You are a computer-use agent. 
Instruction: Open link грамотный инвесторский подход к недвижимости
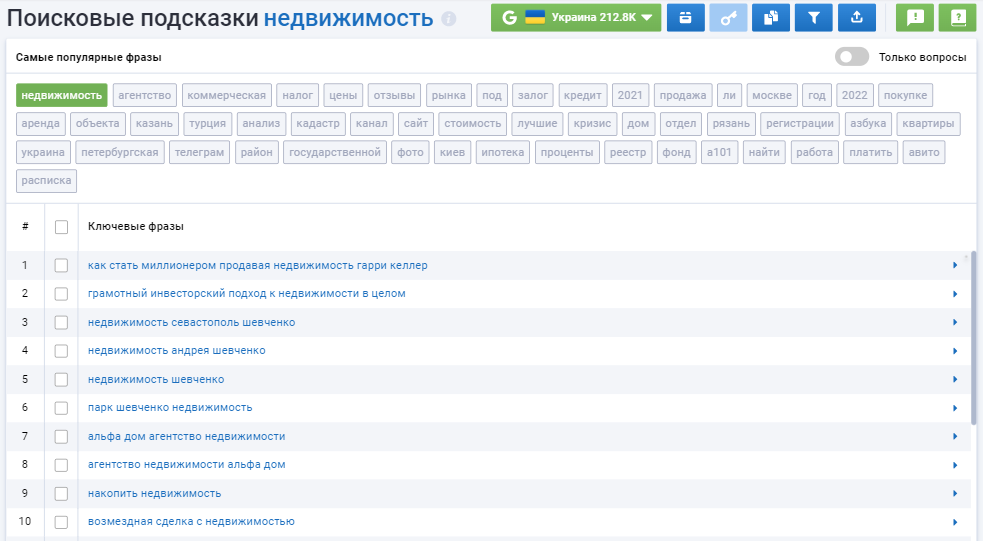pos(246,293)
